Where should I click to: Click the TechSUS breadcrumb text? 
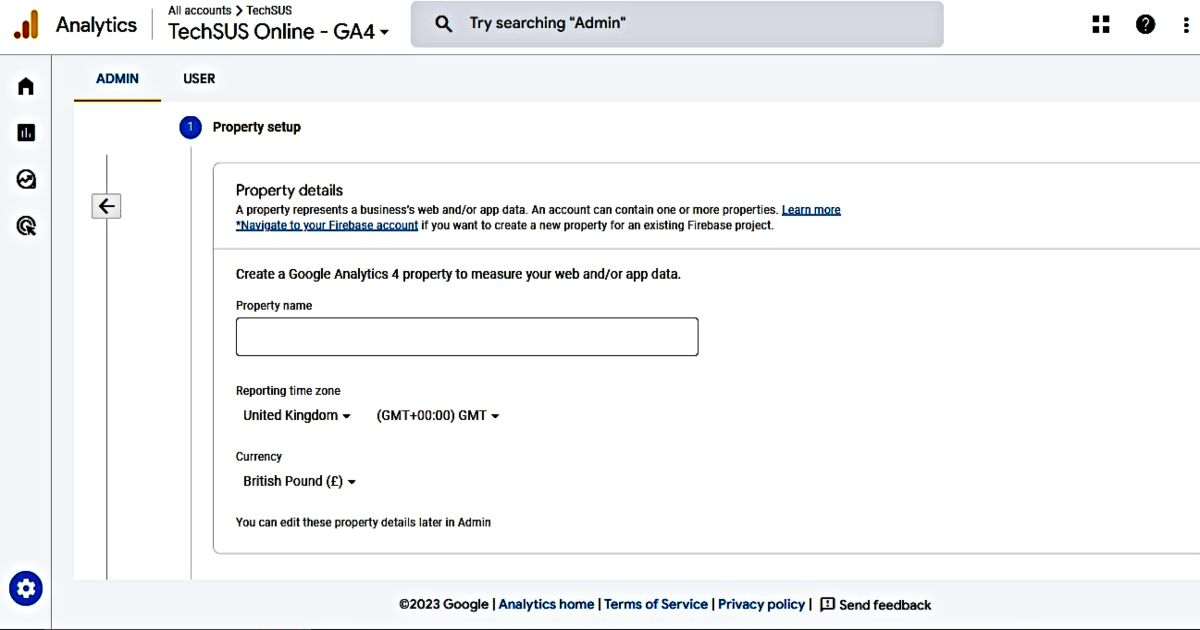[x=269, y=10]
